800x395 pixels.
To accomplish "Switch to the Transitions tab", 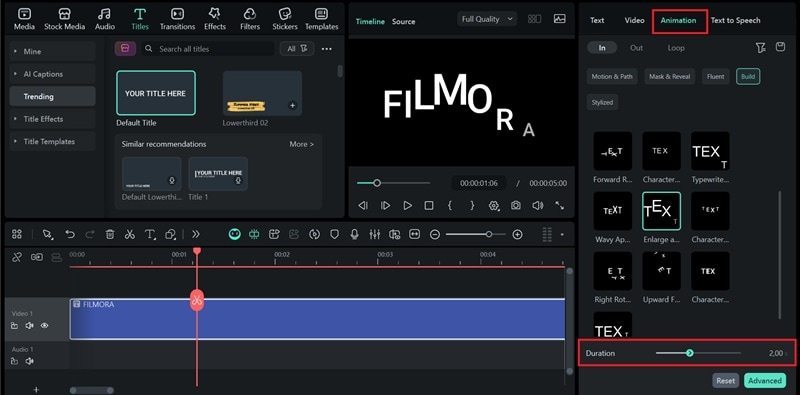I will coord(177,19).
